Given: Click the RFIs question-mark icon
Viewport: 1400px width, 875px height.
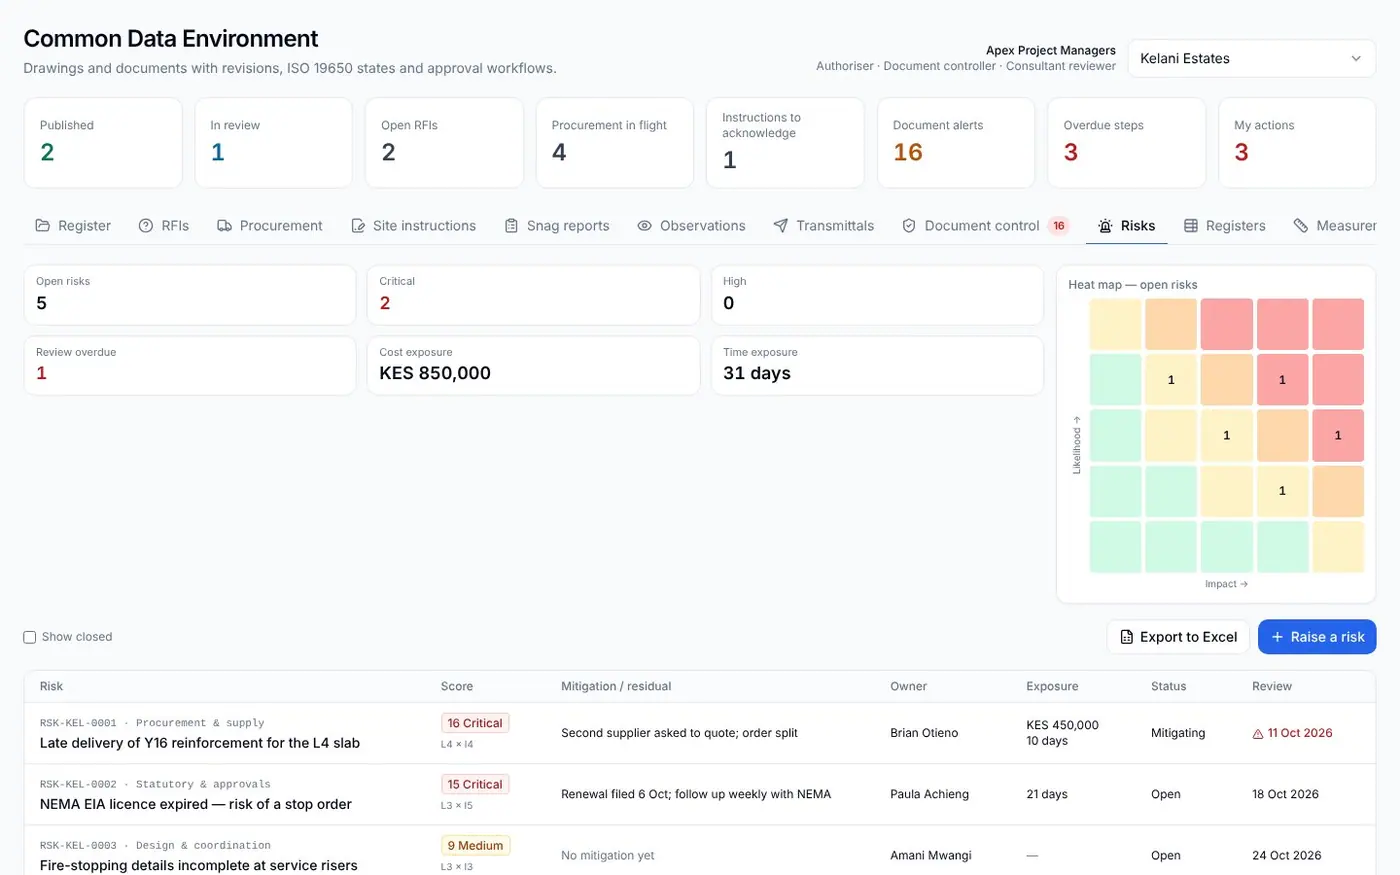Looking at the screenshot, I should 146,226.
